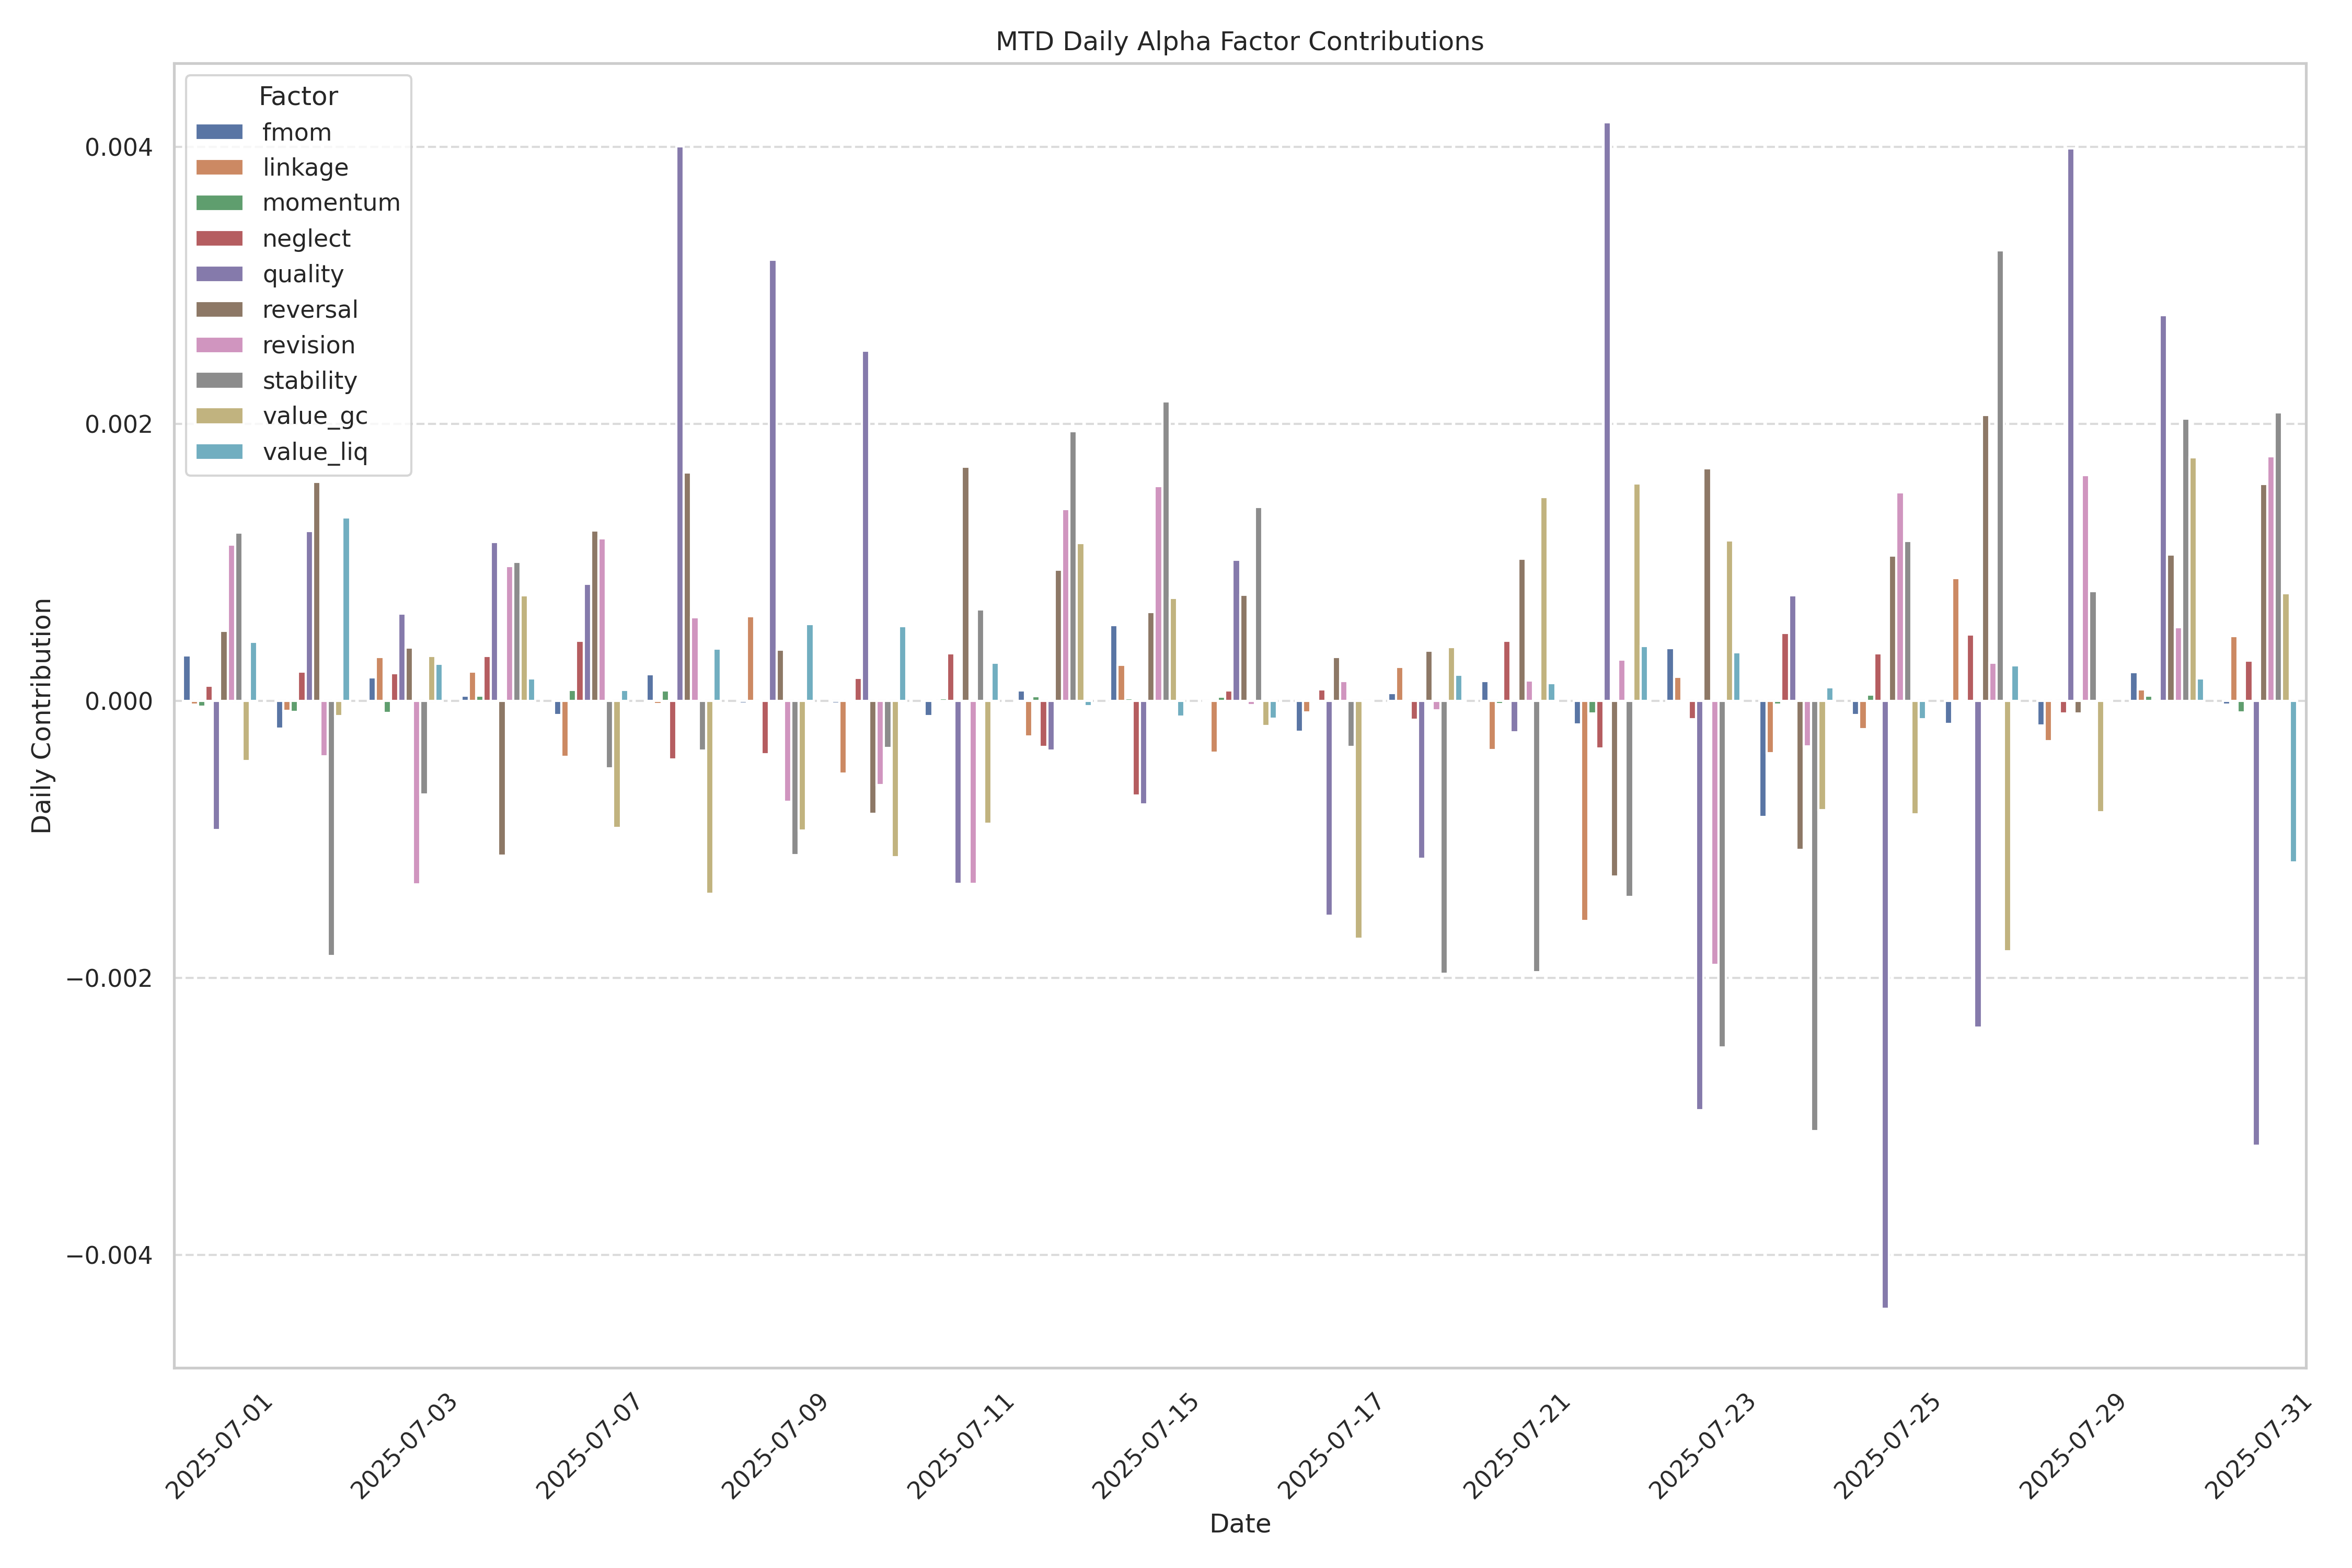2352x1568 pixels.
Task: Click the chart title text
Action: pos(1239,41)
